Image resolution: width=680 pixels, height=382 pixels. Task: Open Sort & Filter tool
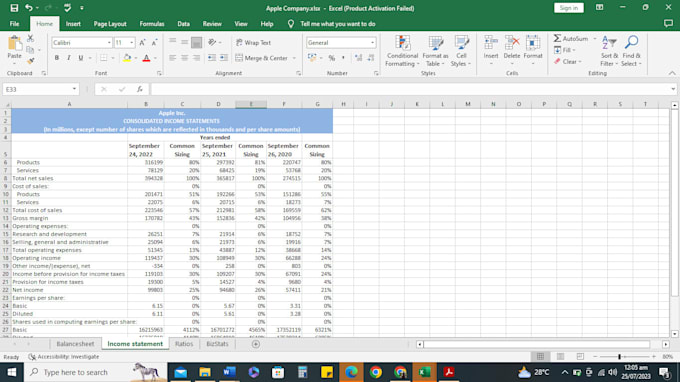click(x=609, y=51)
